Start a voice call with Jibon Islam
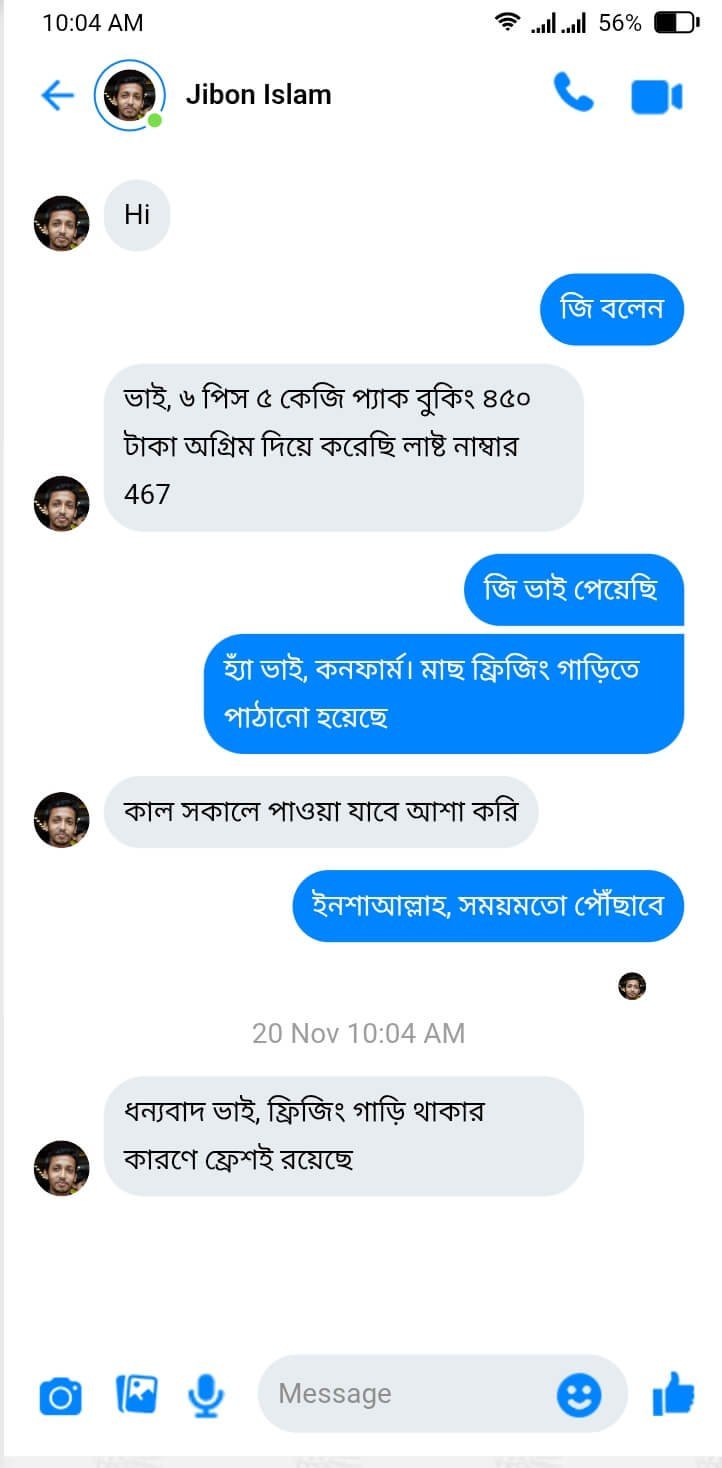This screenshot has height=1468, width=722. coord(573,95)
